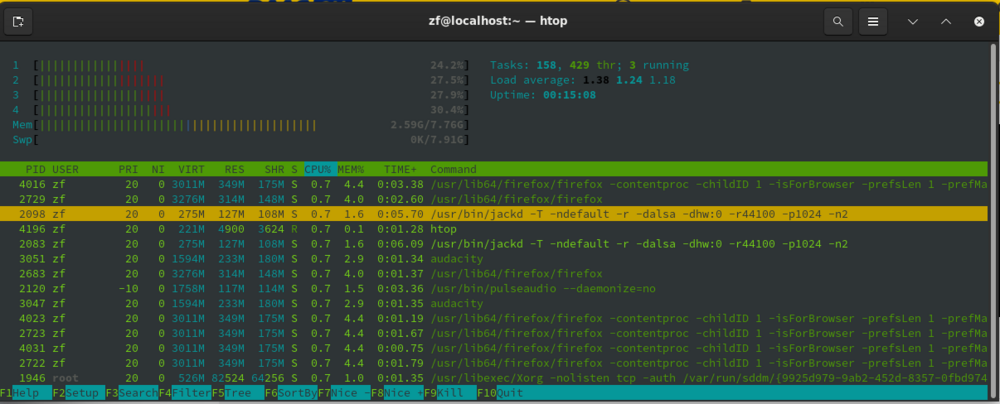Open a new terminal tab icon
The image size is (1000, 404).
click(18, 22)
